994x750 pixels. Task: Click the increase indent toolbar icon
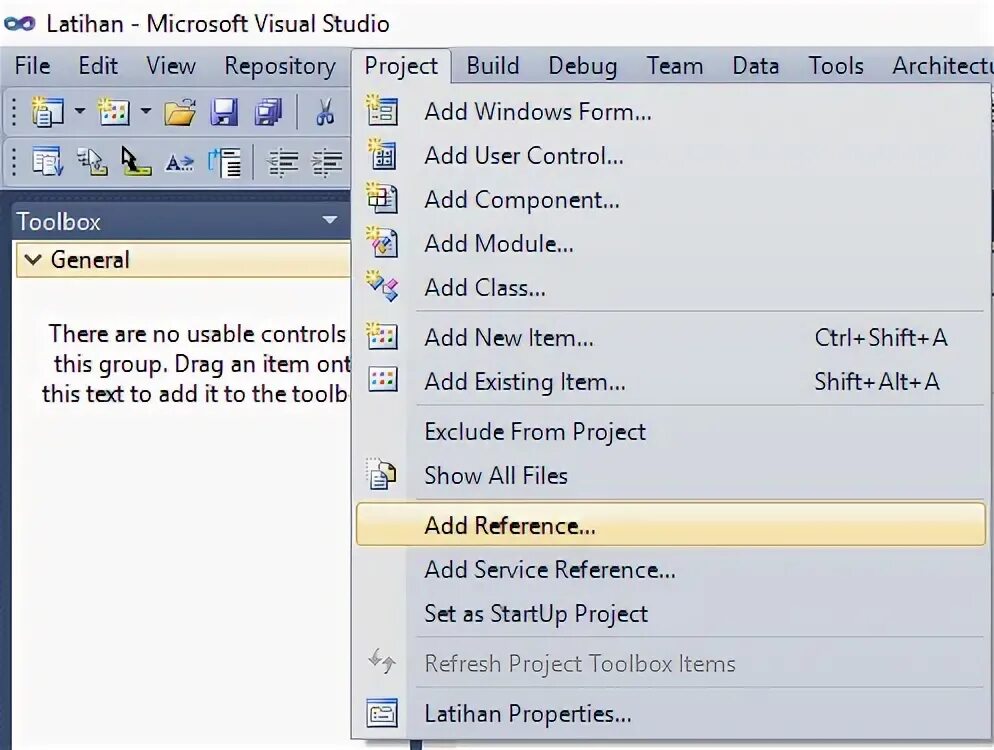tap(326, 162)
